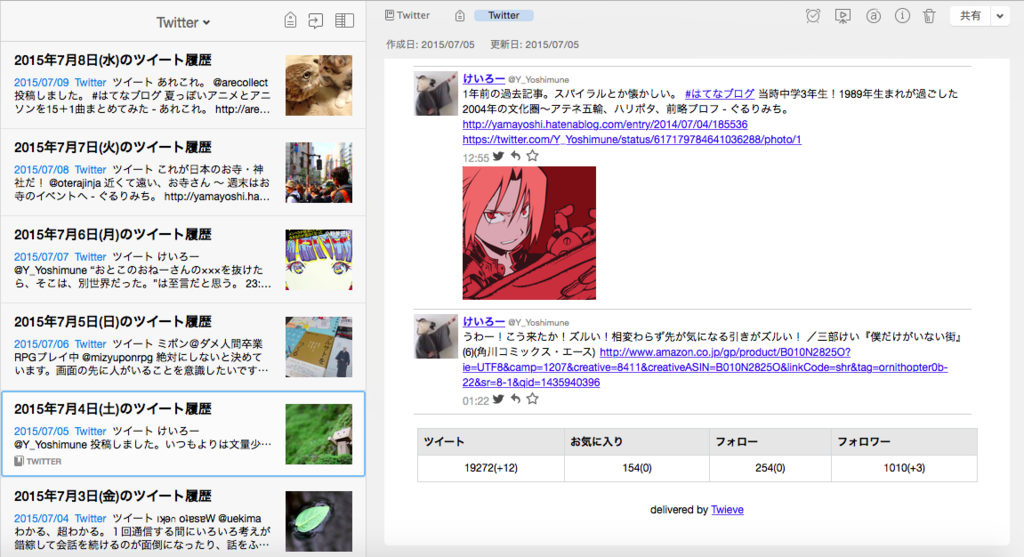Click reply arrow icon beside 01:22
The width and height of the screenshot is (1024, 557).
point(516,399)
